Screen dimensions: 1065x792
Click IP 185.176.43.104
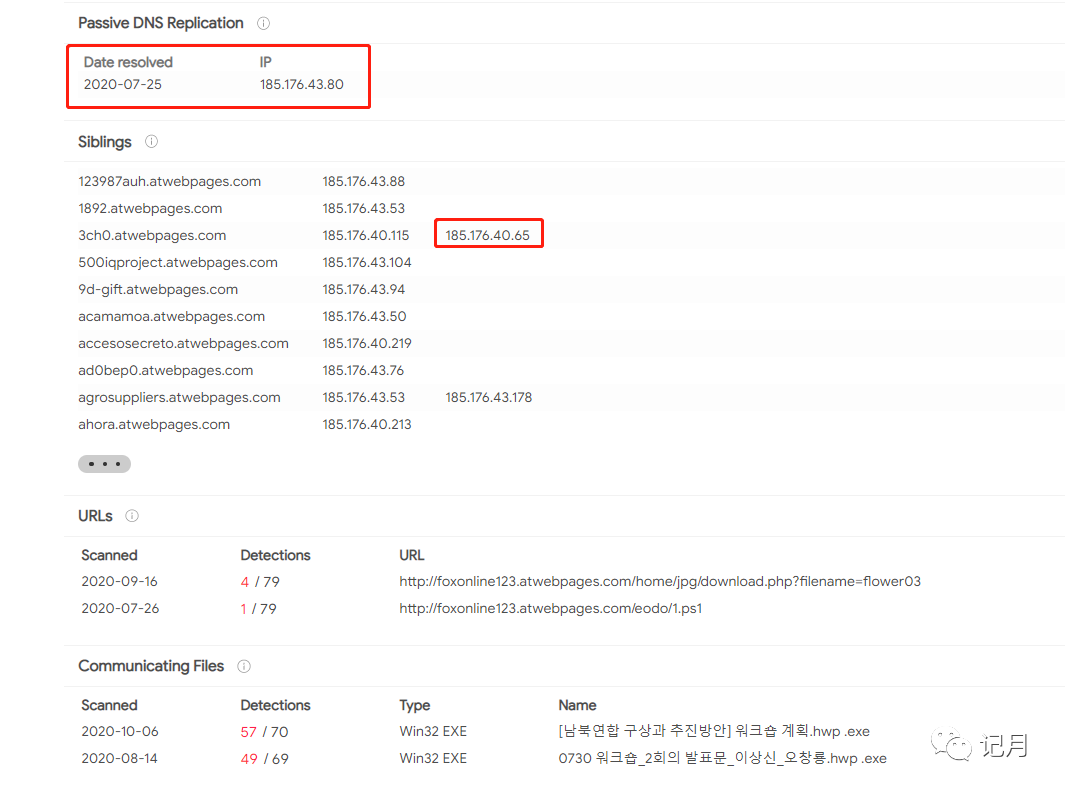pyautogui.click(x=367, y=263)
